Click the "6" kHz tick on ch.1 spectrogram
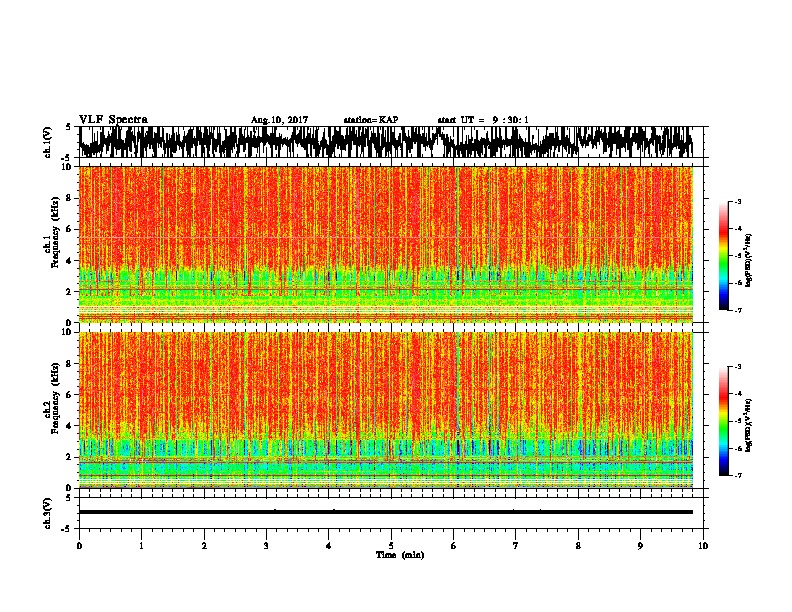This screenshot has height=612, width=792. (x=69, y=229)
